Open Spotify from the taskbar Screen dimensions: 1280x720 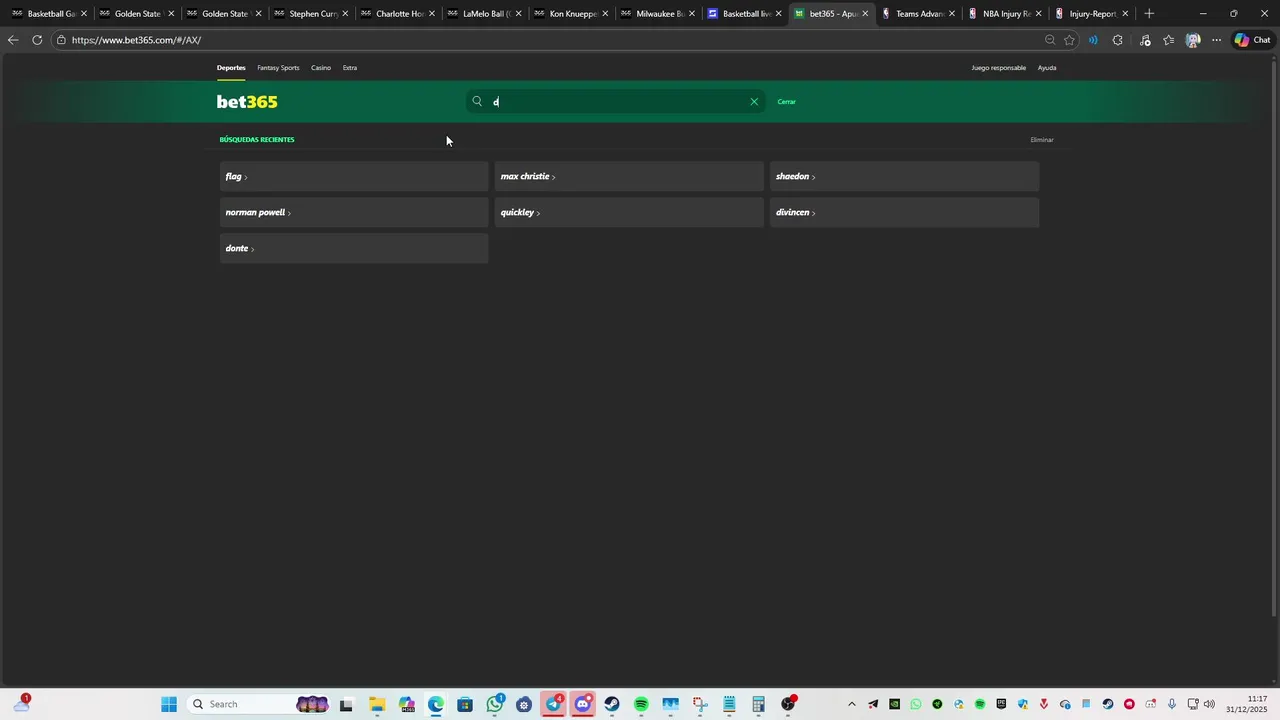tap(641, 704)
